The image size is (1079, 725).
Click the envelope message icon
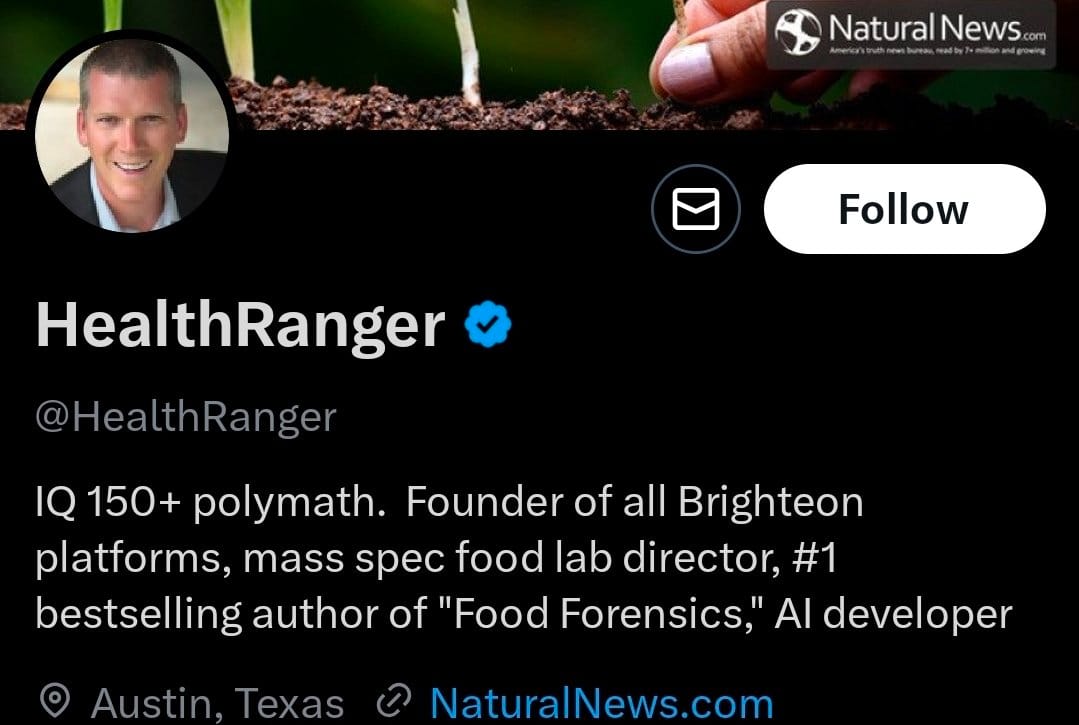695,210
